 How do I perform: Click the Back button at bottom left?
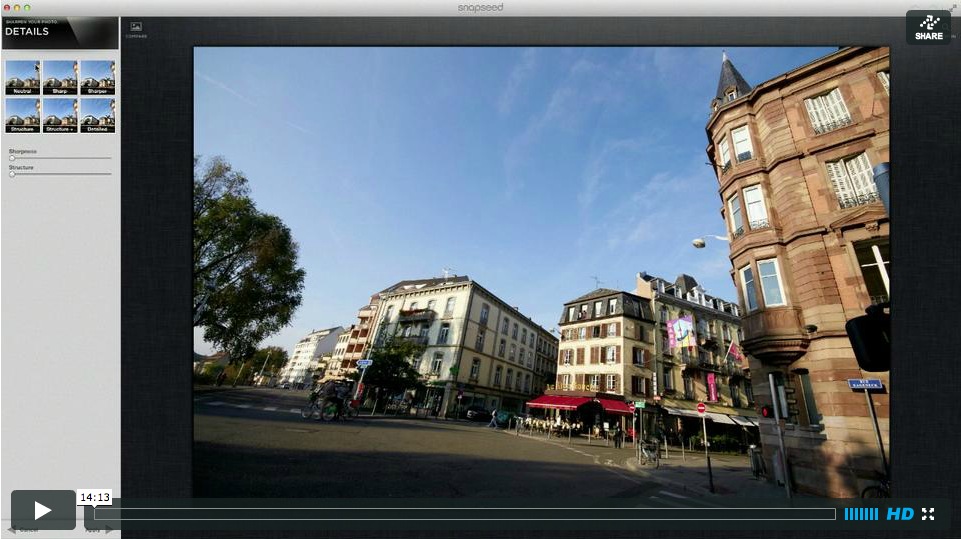point(22,530)
